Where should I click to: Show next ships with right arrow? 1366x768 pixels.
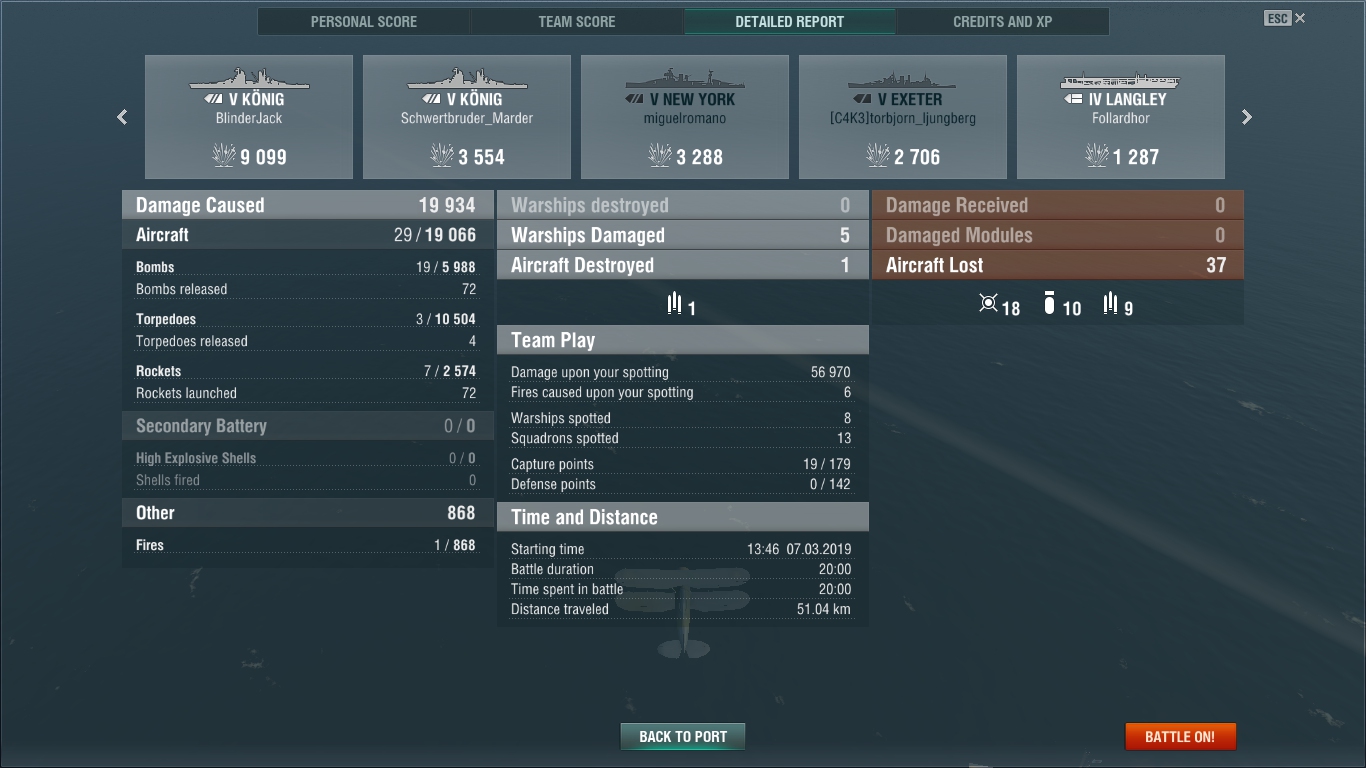tap(1247, 117)
